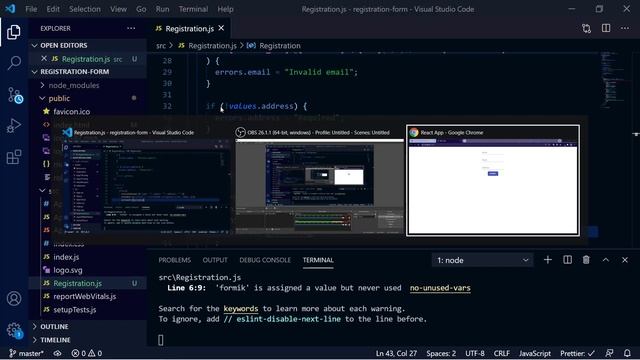Split the terminal panel
Image resolution: width=640 pixels, height=360 pixels.
click(567, 260)
